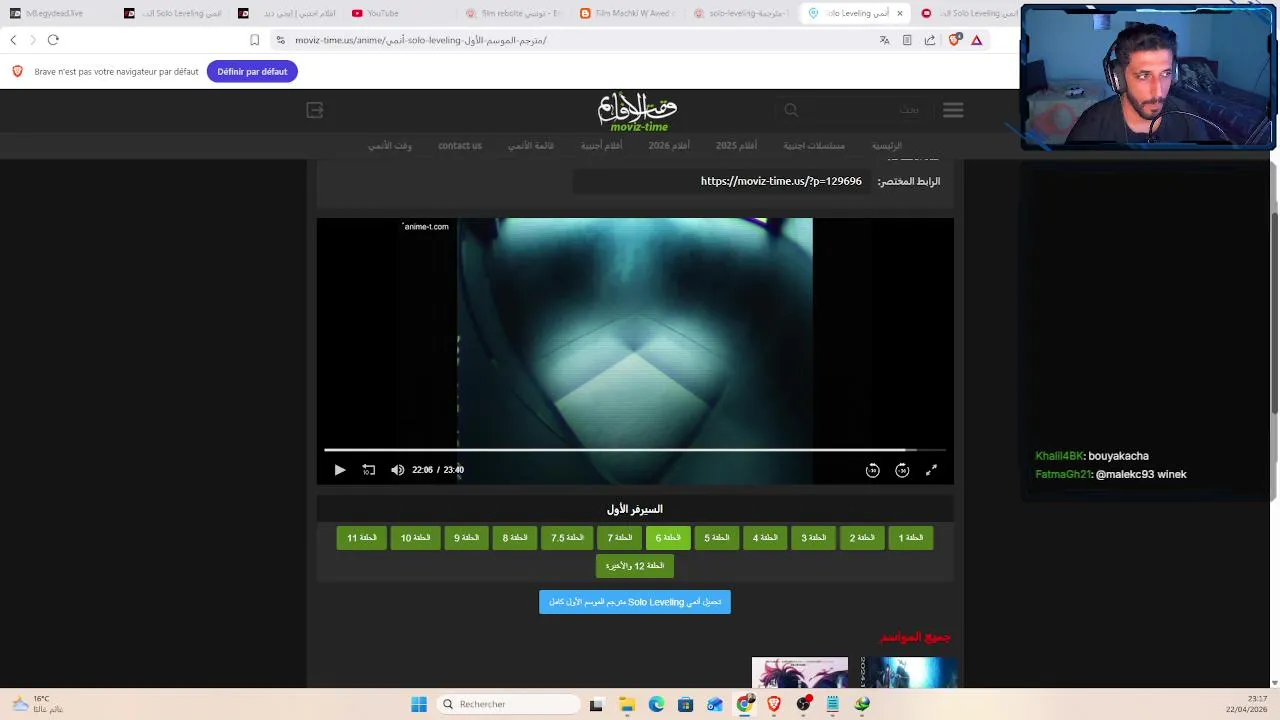Go forward in browser history
Screen dimensions: 1280x720
(33, 40)
